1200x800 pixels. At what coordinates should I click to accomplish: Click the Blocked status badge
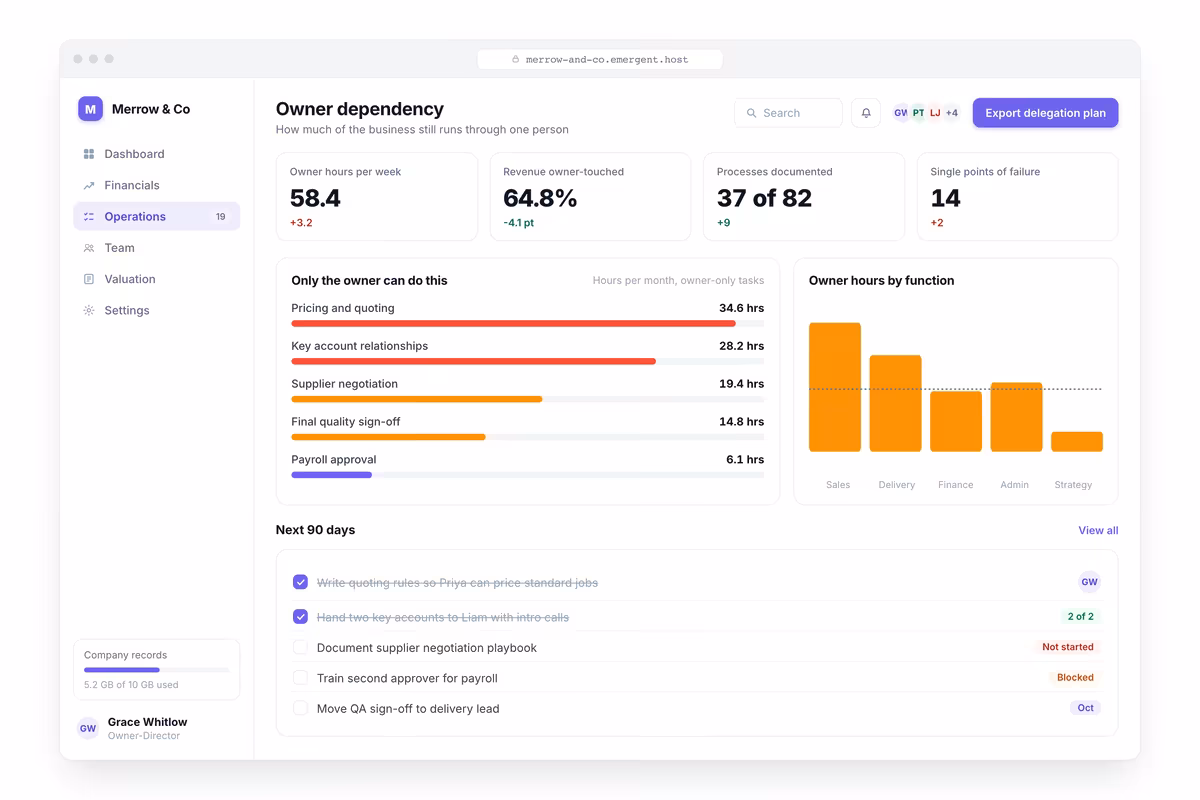(x=1075, y=677)
